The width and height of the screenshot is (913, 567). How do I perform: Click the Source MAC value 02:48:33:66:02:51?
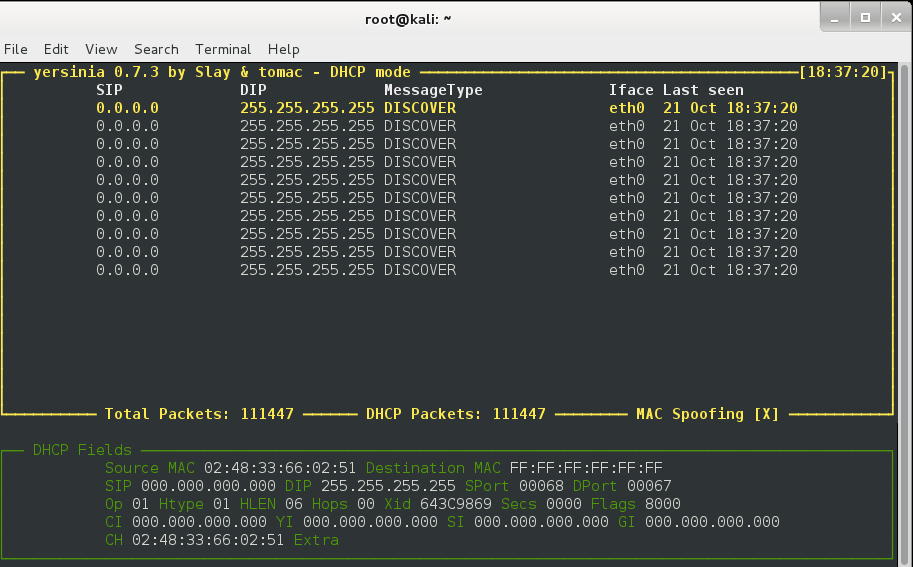pos(280,468)
